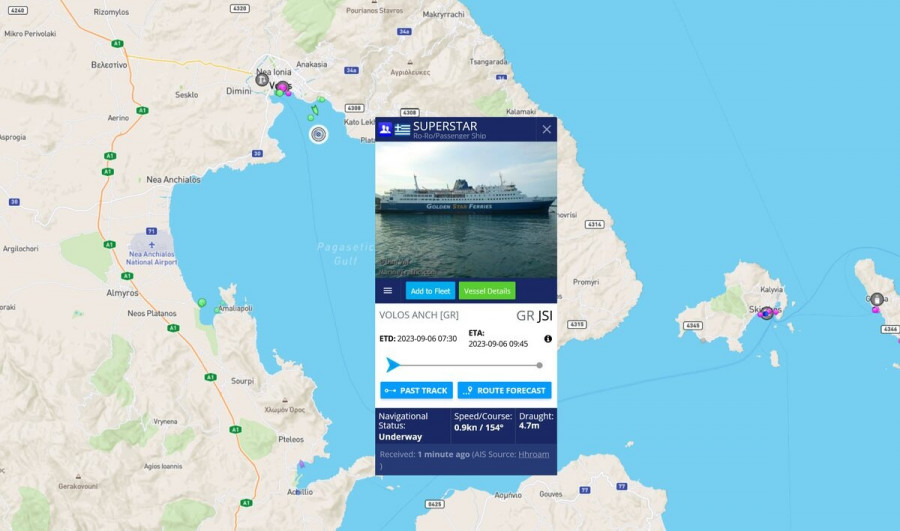Open Vessel Details
The image size is (900, 531).
coord(487,291)
